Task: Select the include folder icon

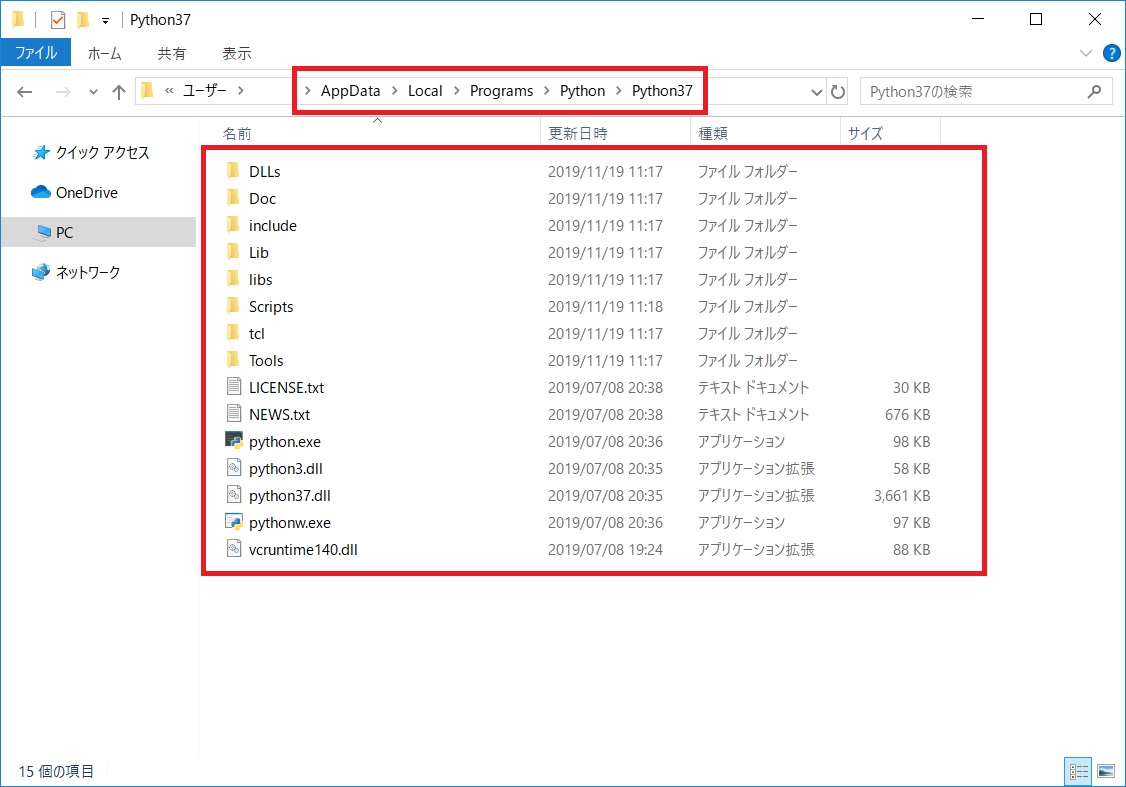Action: coord(233,225)
